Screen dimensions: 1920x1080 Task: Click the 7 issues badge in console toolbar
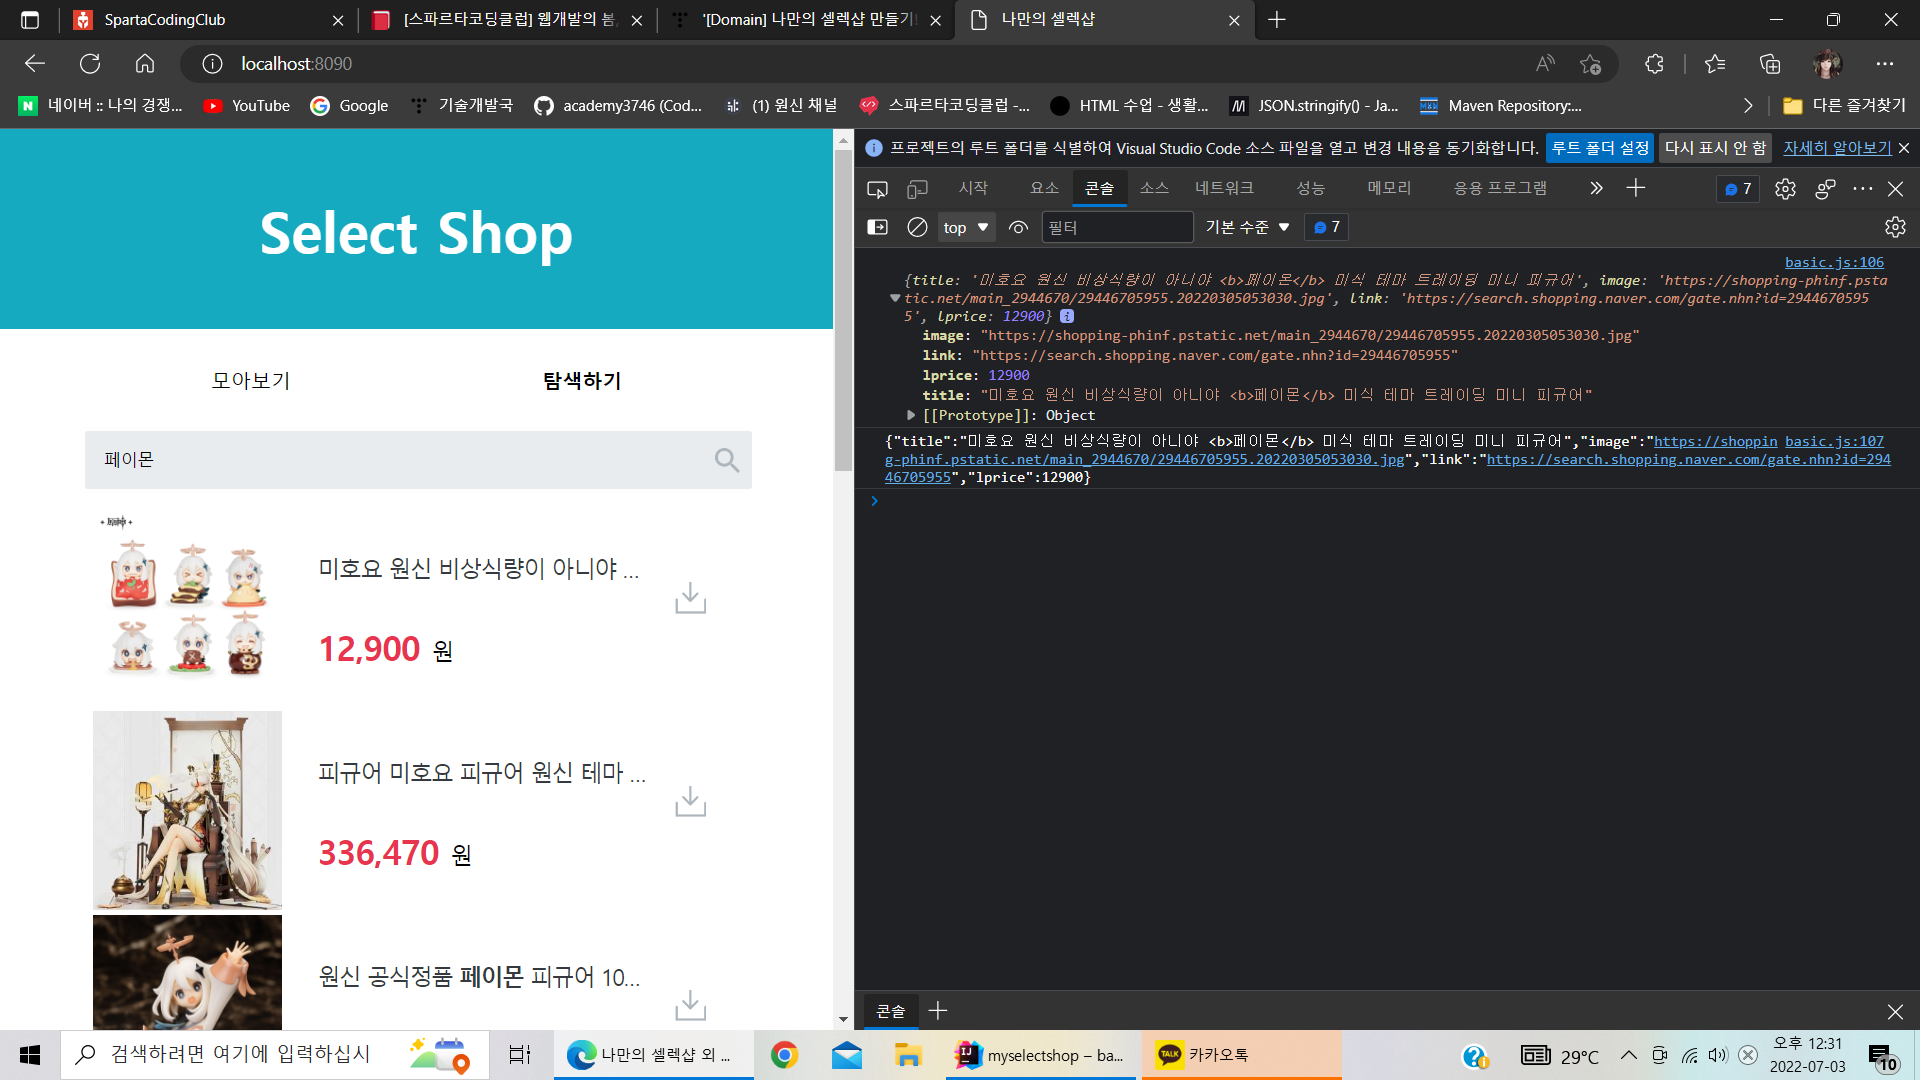pyautogui.click(x=1326, y=227)
